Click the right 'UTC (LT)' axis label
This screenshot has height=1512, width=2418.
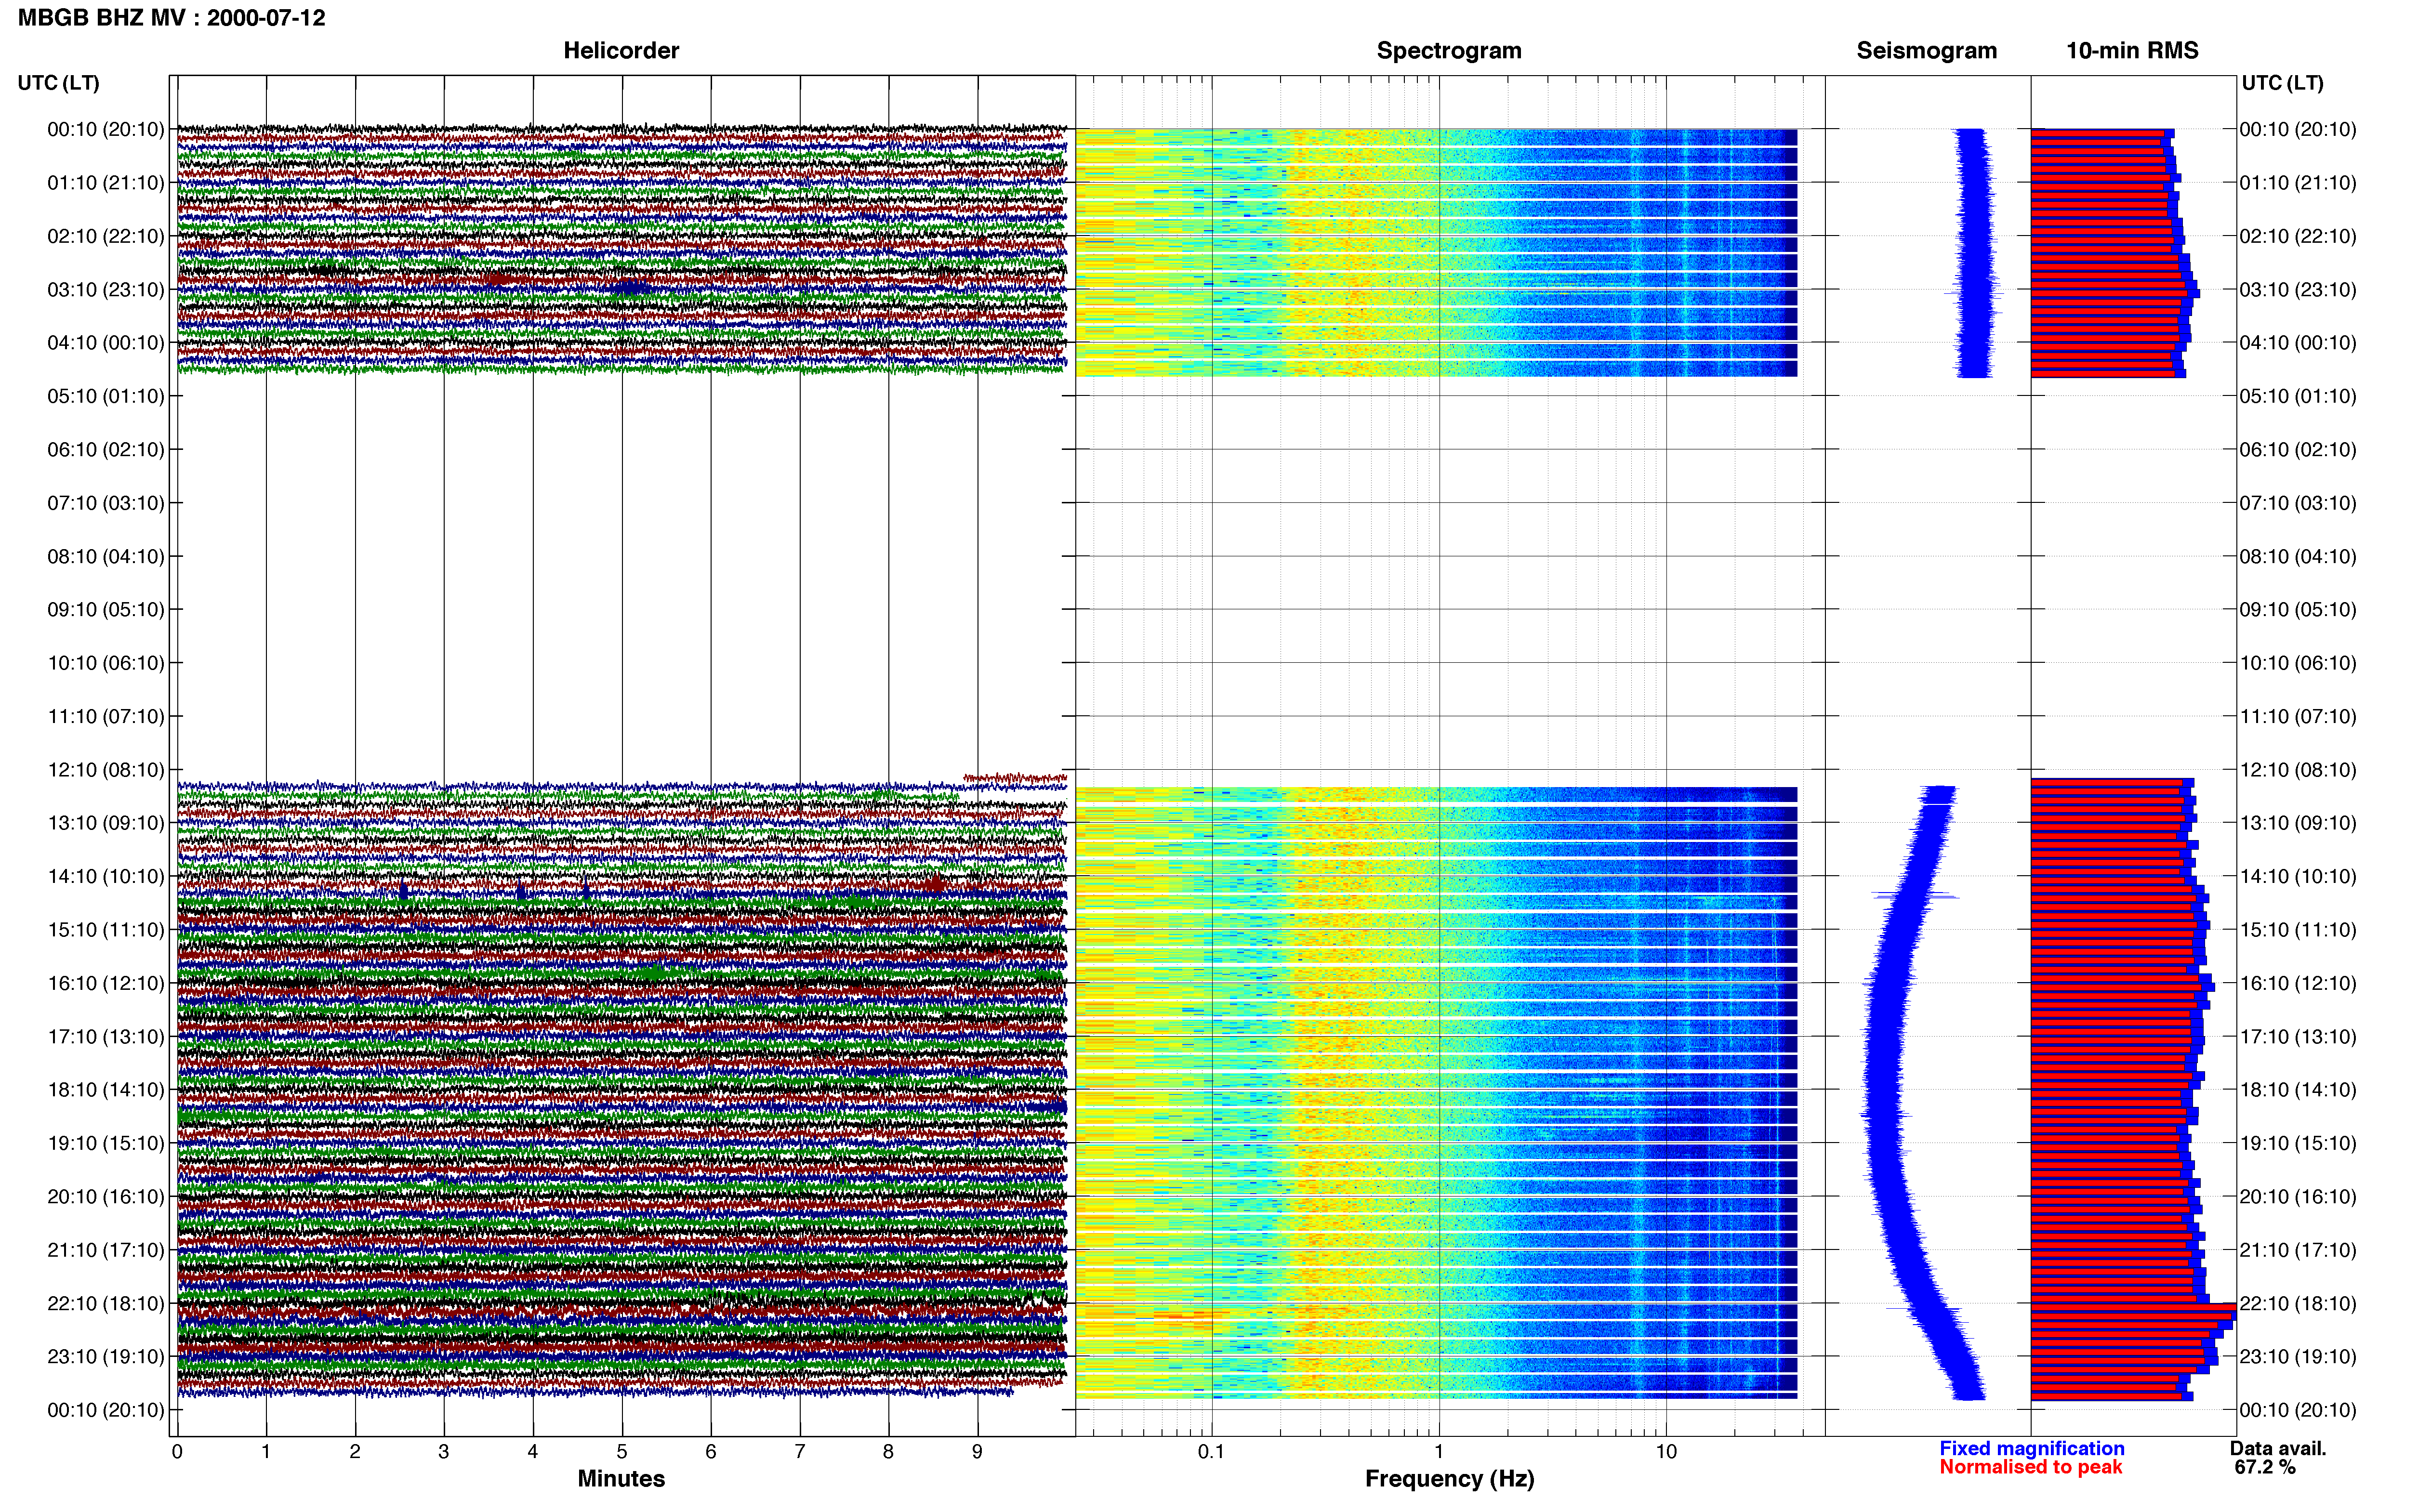coord(2282,83)
